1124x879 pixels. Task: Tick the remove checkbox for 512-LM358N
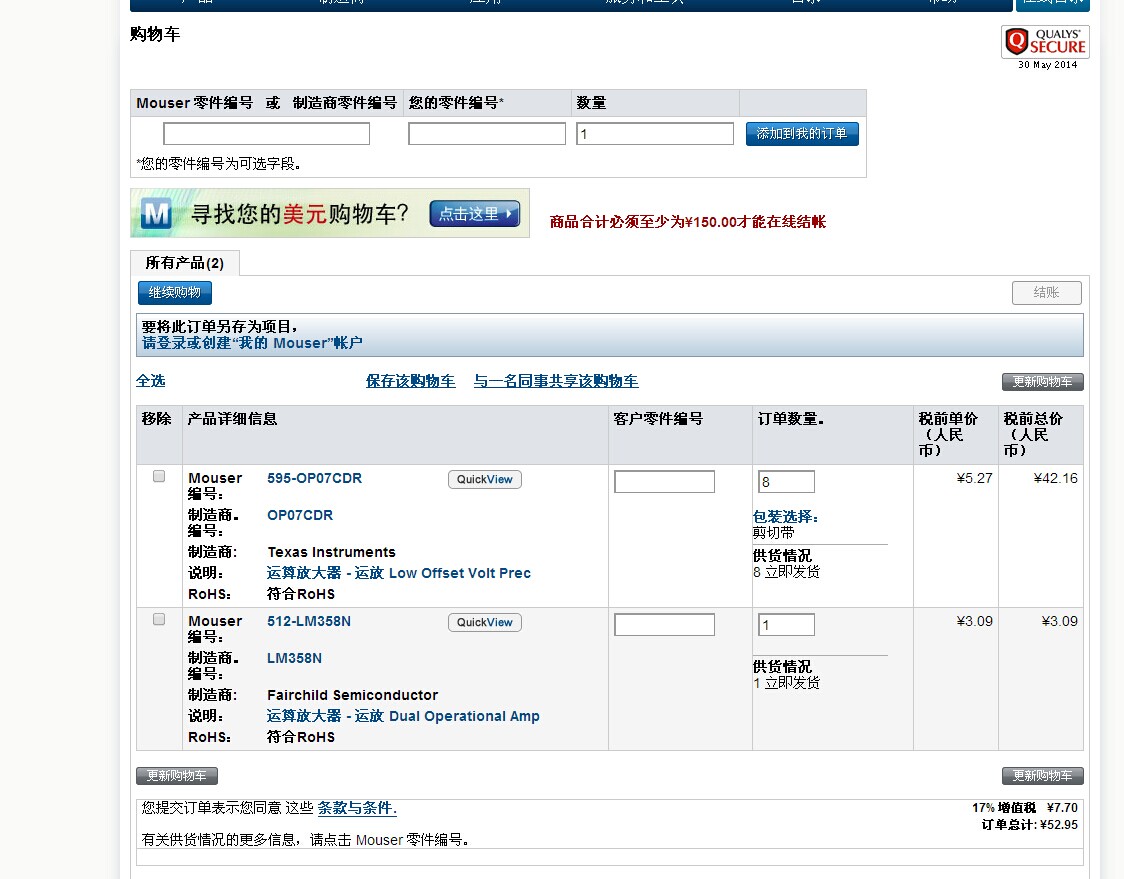(159, 619)
